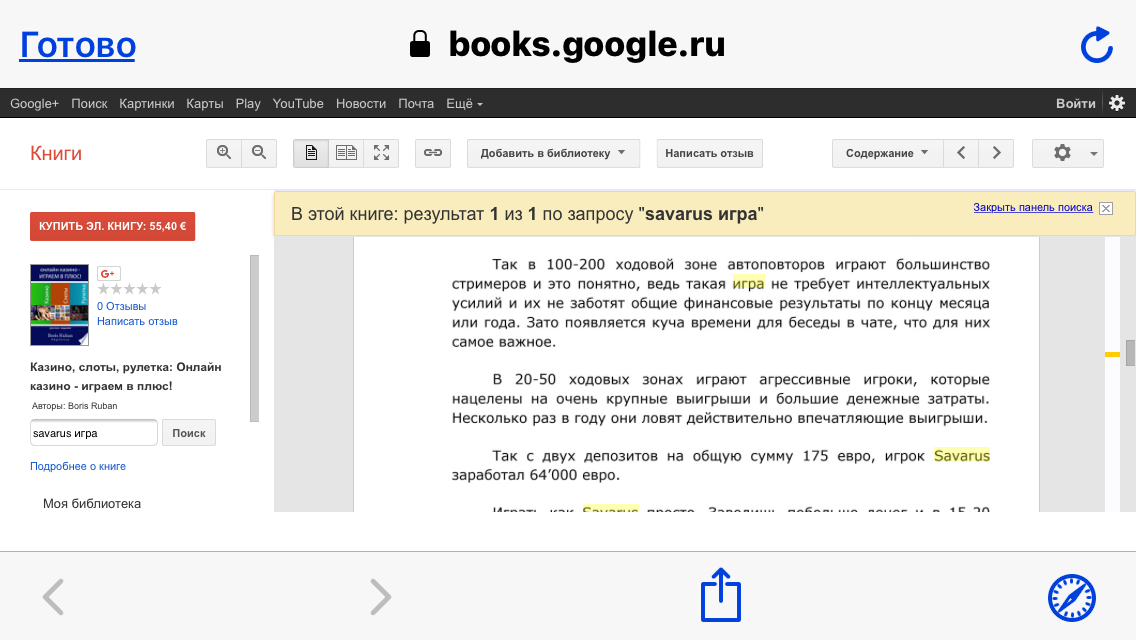Switch to two-page view
This screenshot has height=640, width=1136.
pos(346,153)
